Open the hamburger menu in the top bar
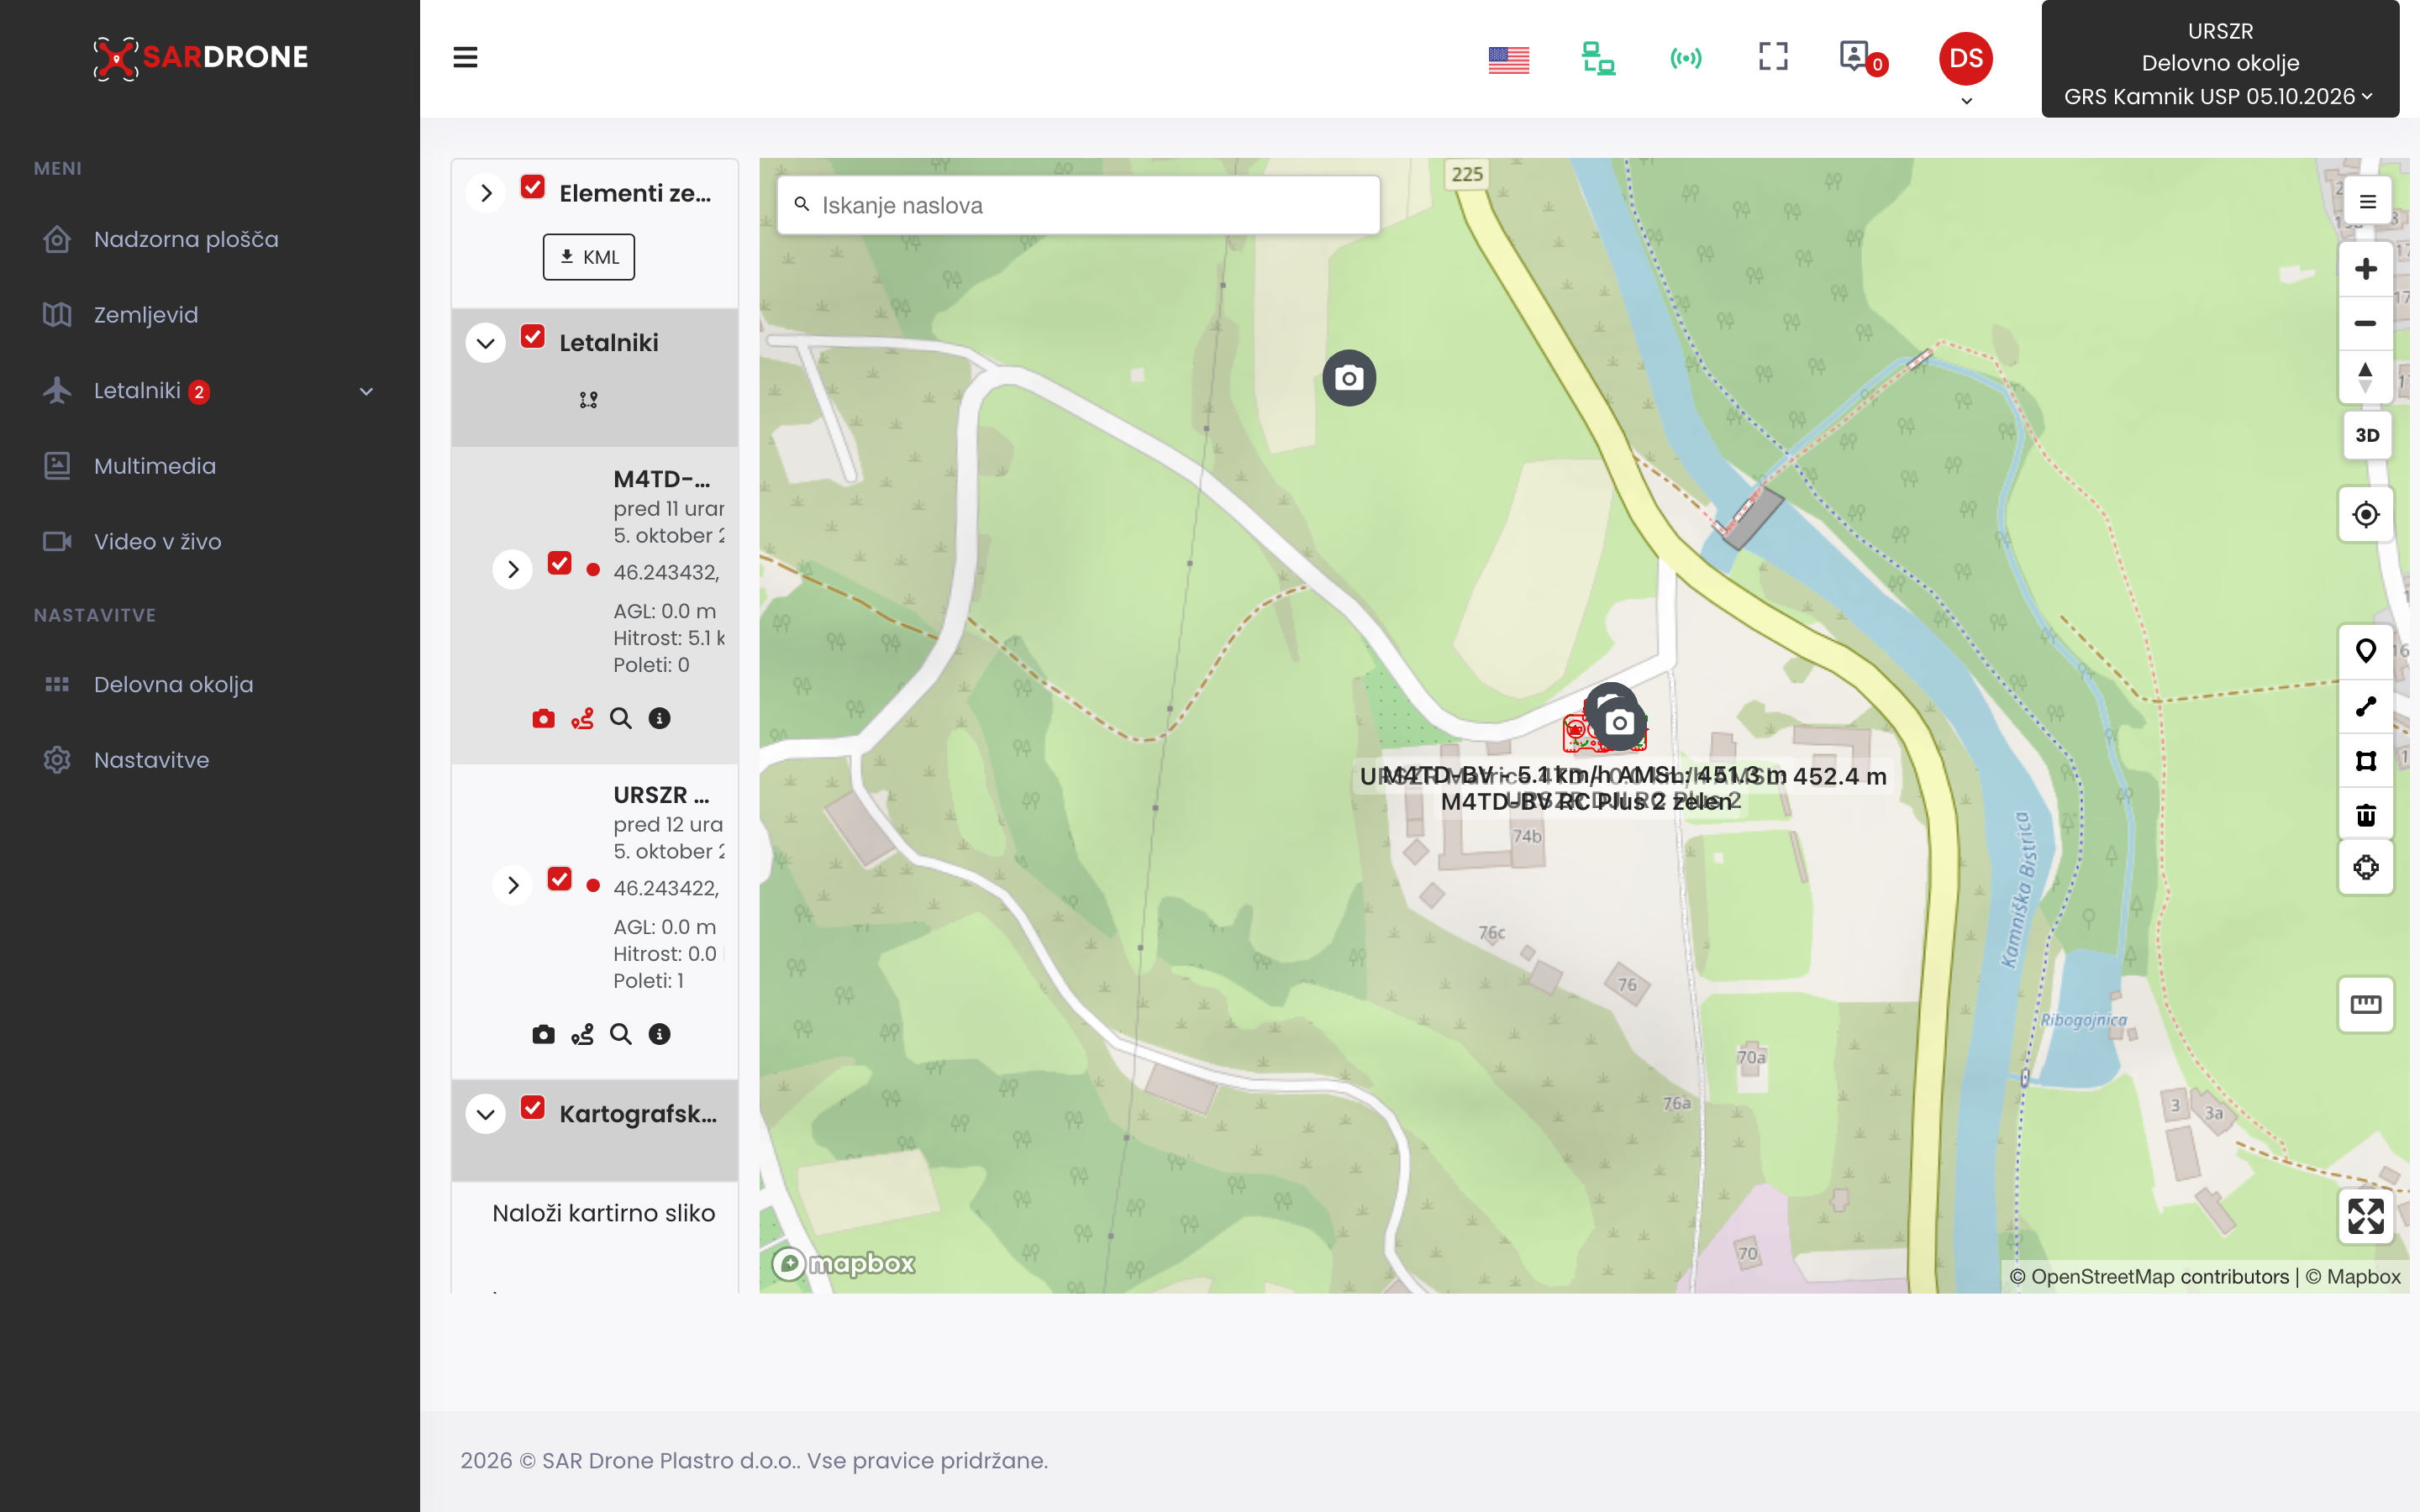The width and height of the screenshot is (2420, 1512). pos(465,57)
